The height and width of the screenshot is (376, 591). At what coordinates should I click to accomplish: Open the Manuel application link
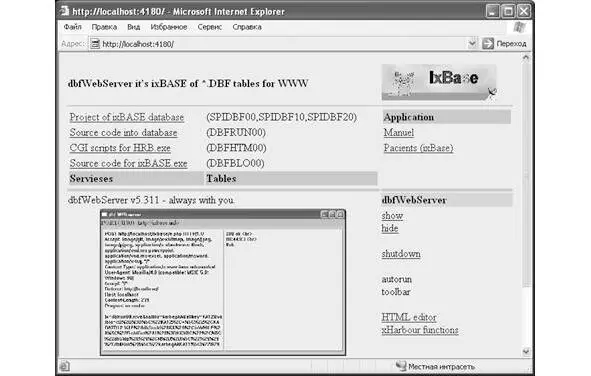click(x=399, y=133)
